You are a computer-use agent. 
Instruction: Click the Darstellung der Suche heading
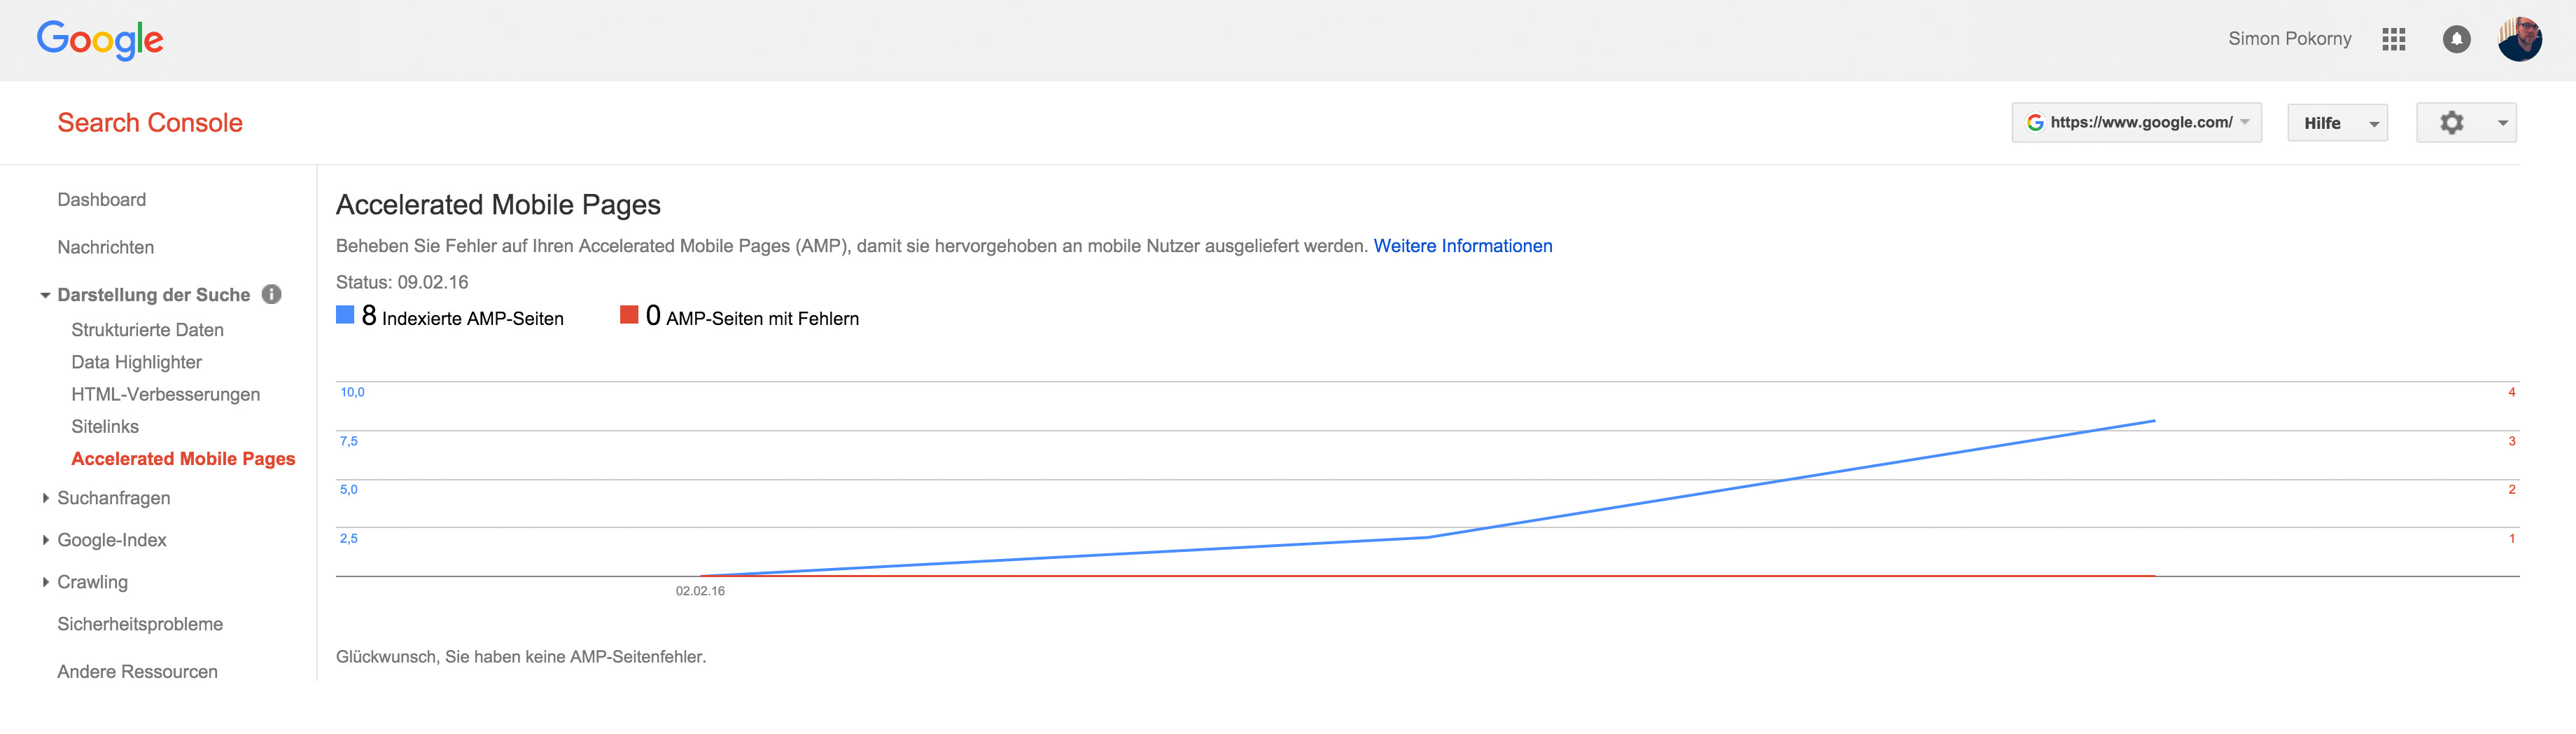tap(153, 295)
